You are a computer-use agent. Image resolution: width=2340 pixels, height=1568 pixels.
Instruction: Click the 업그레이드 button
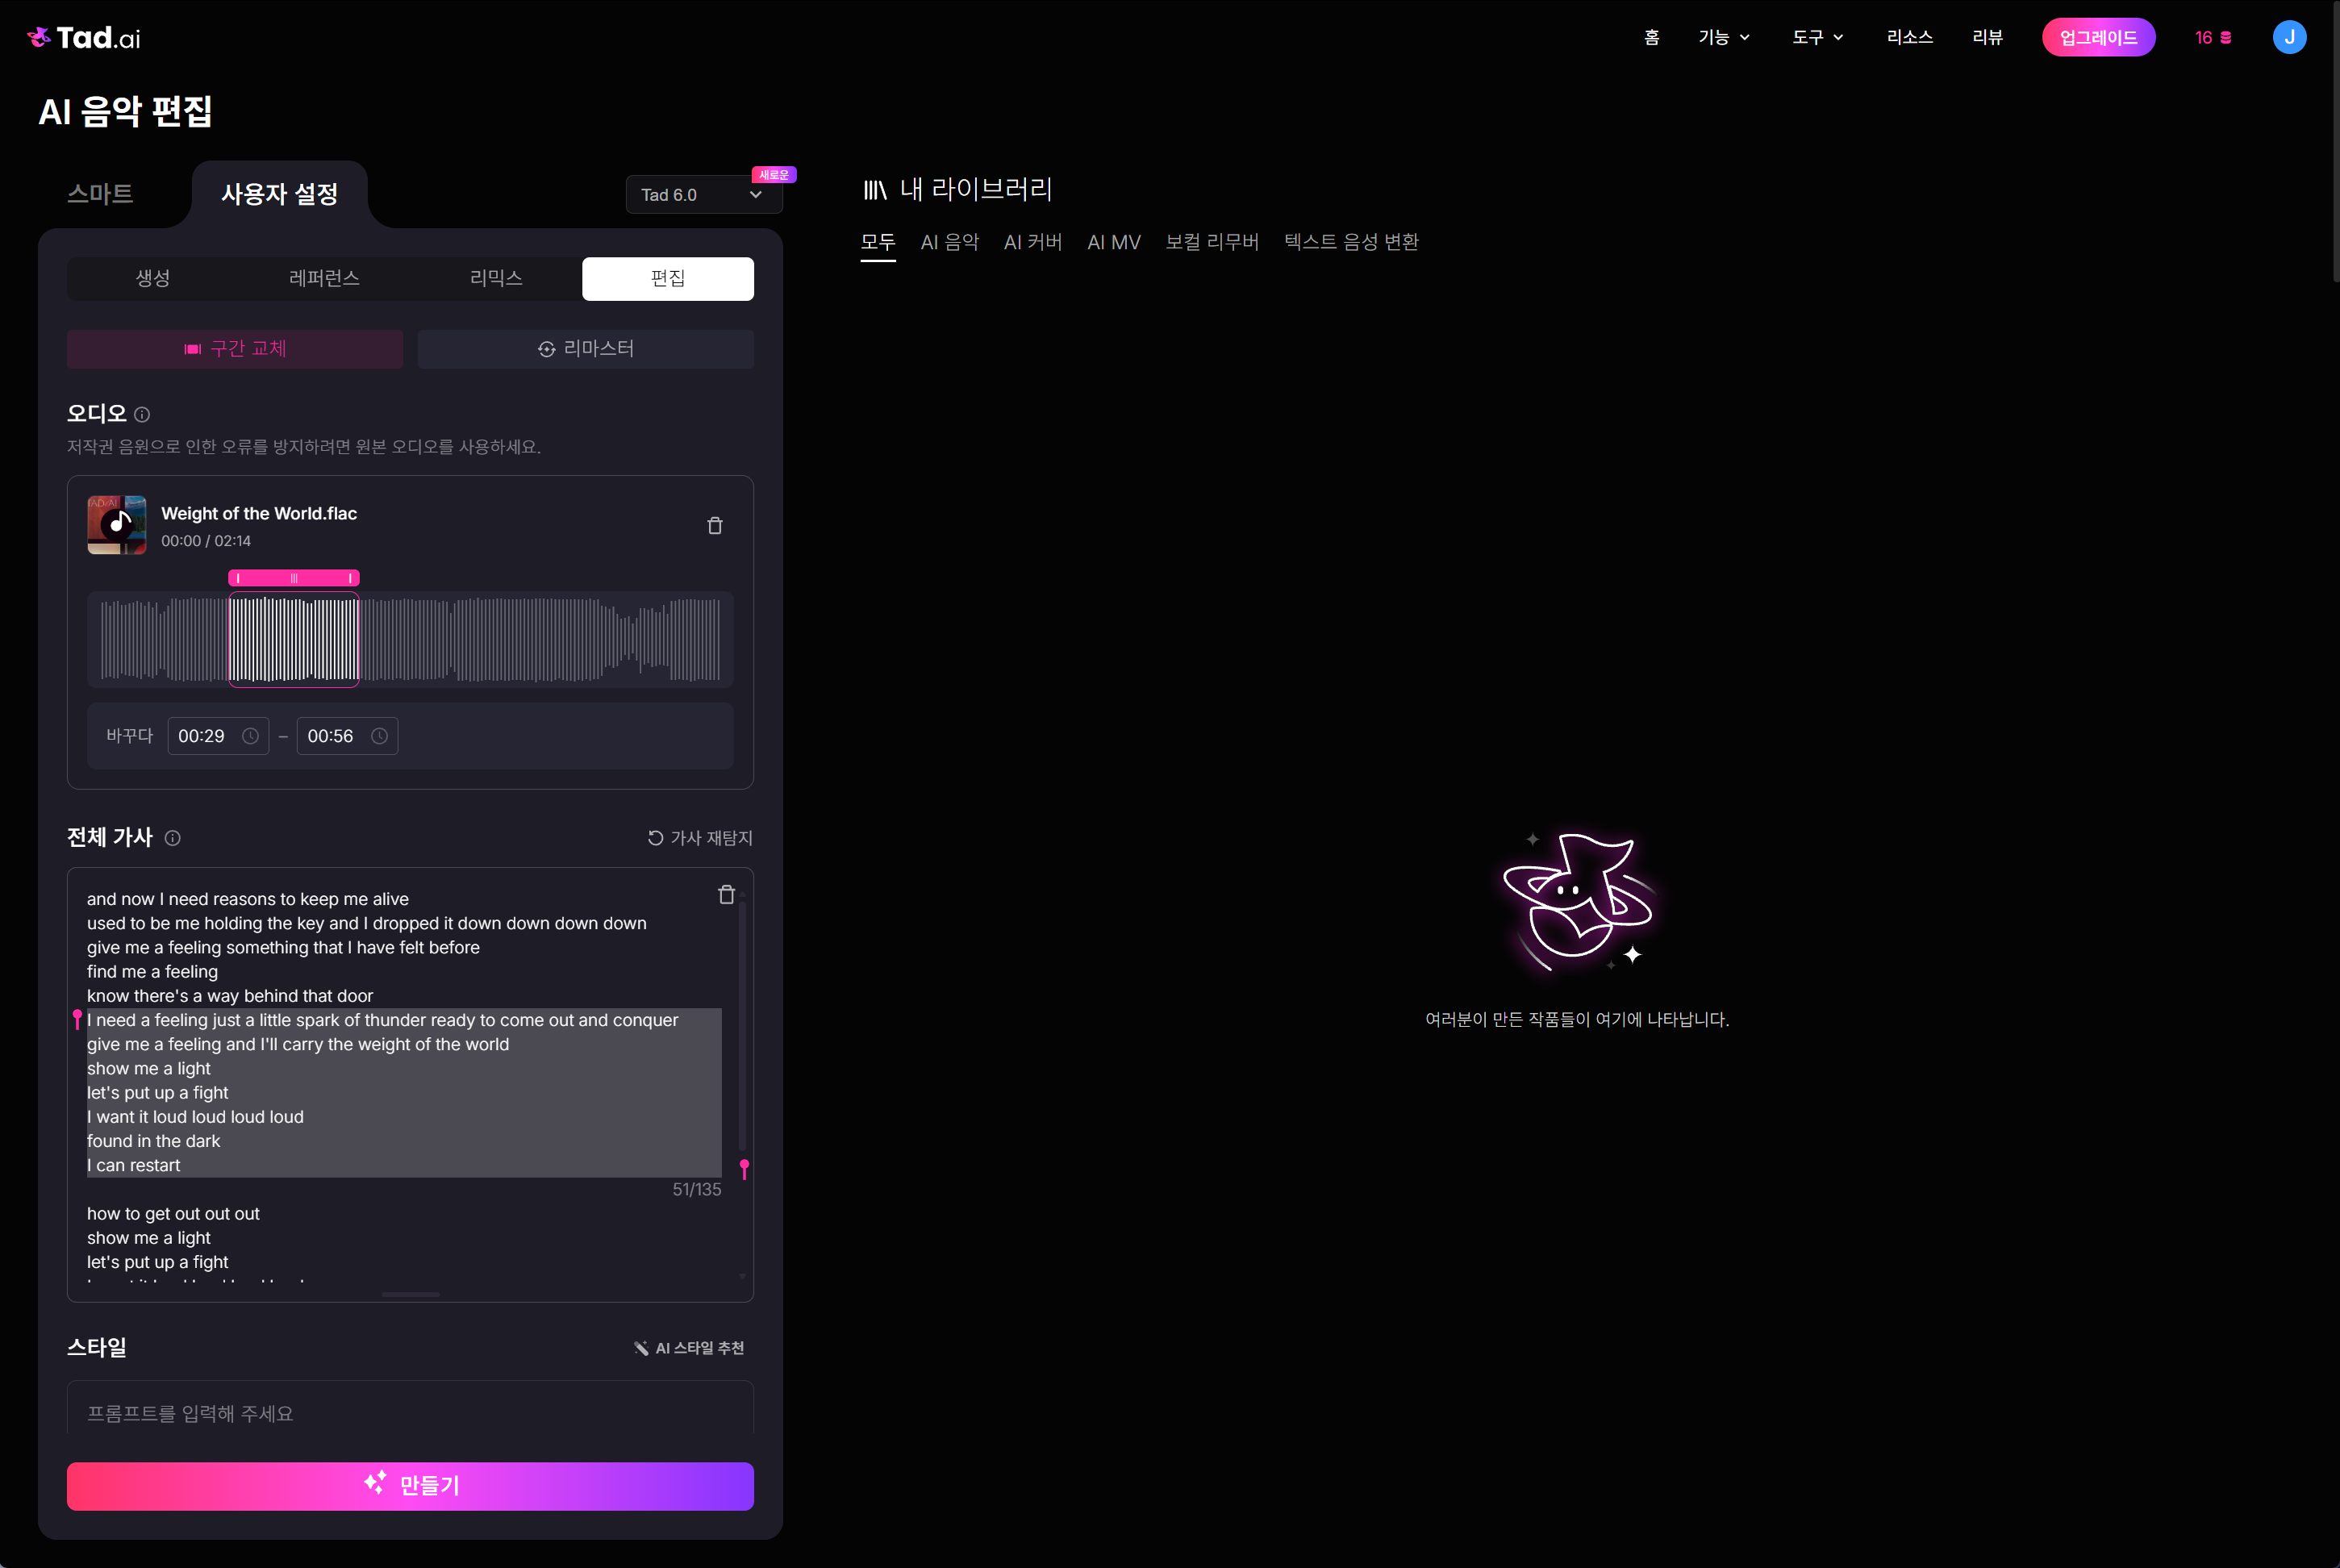pos(2098,38)
